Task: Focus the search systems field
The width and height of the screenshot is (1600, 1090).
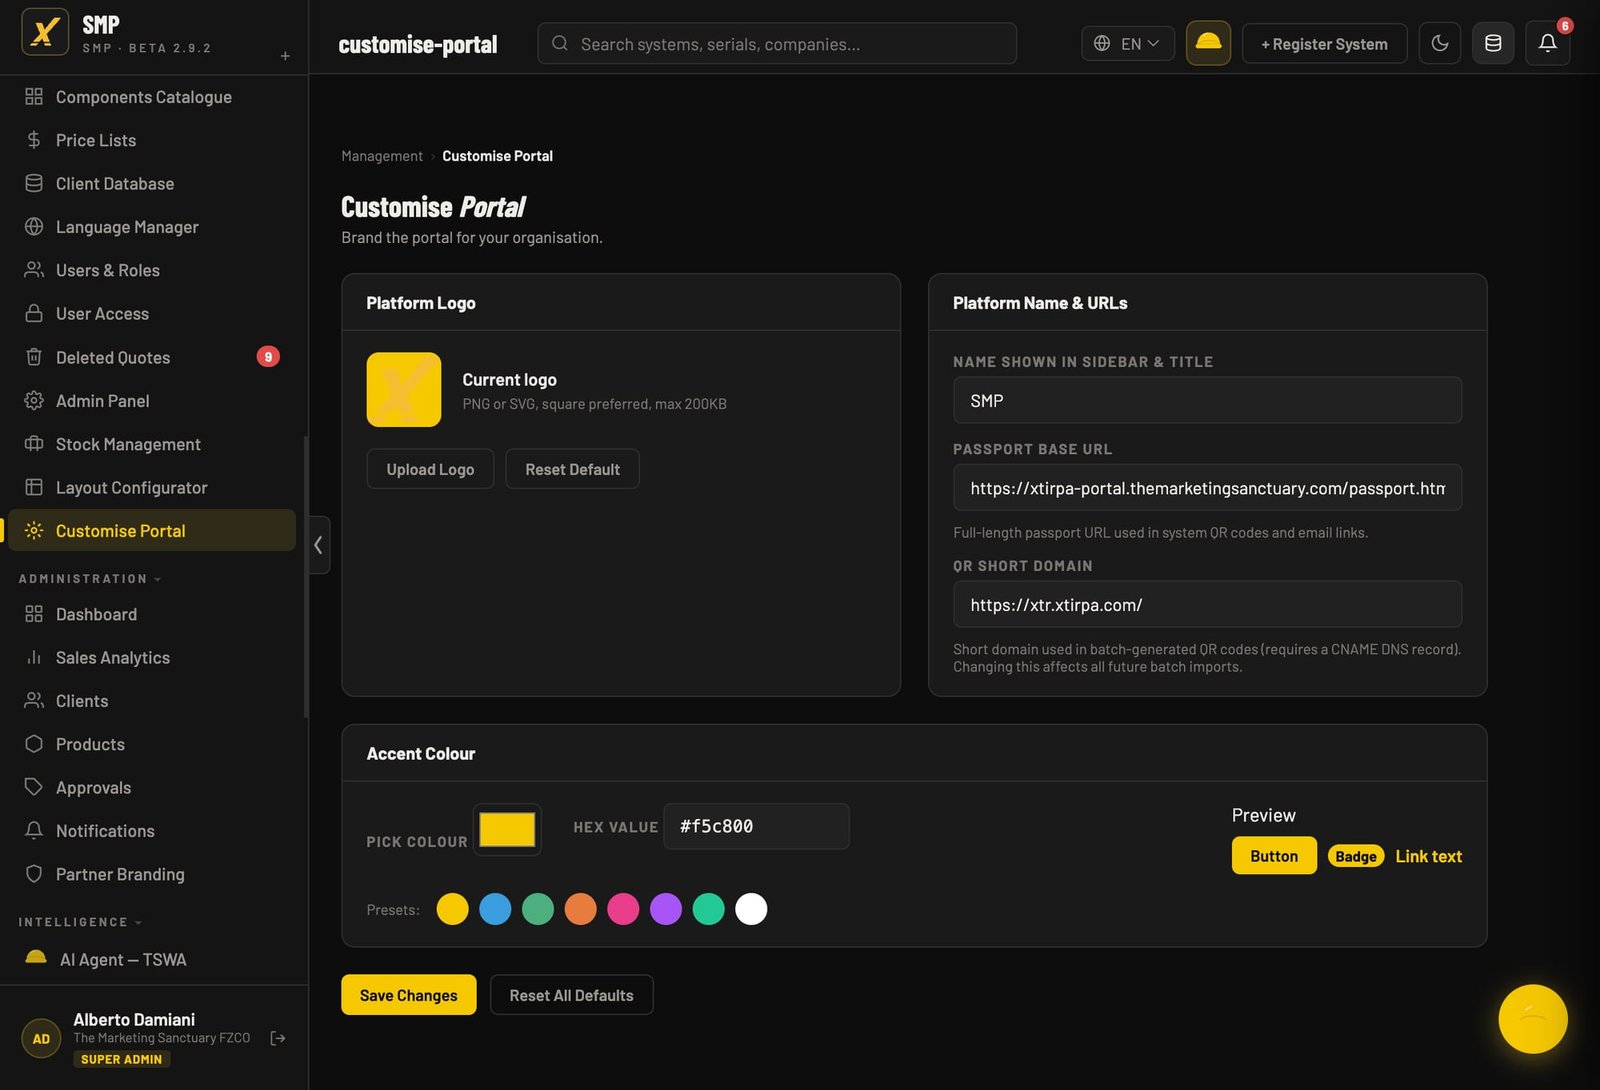Action: click(777, 44)
